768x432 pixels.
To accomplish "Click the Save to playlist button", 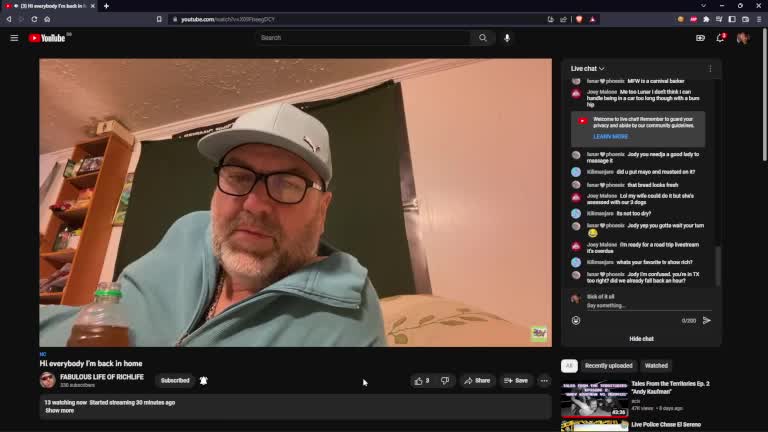I will pyautogui.click(x=516, y=381).
